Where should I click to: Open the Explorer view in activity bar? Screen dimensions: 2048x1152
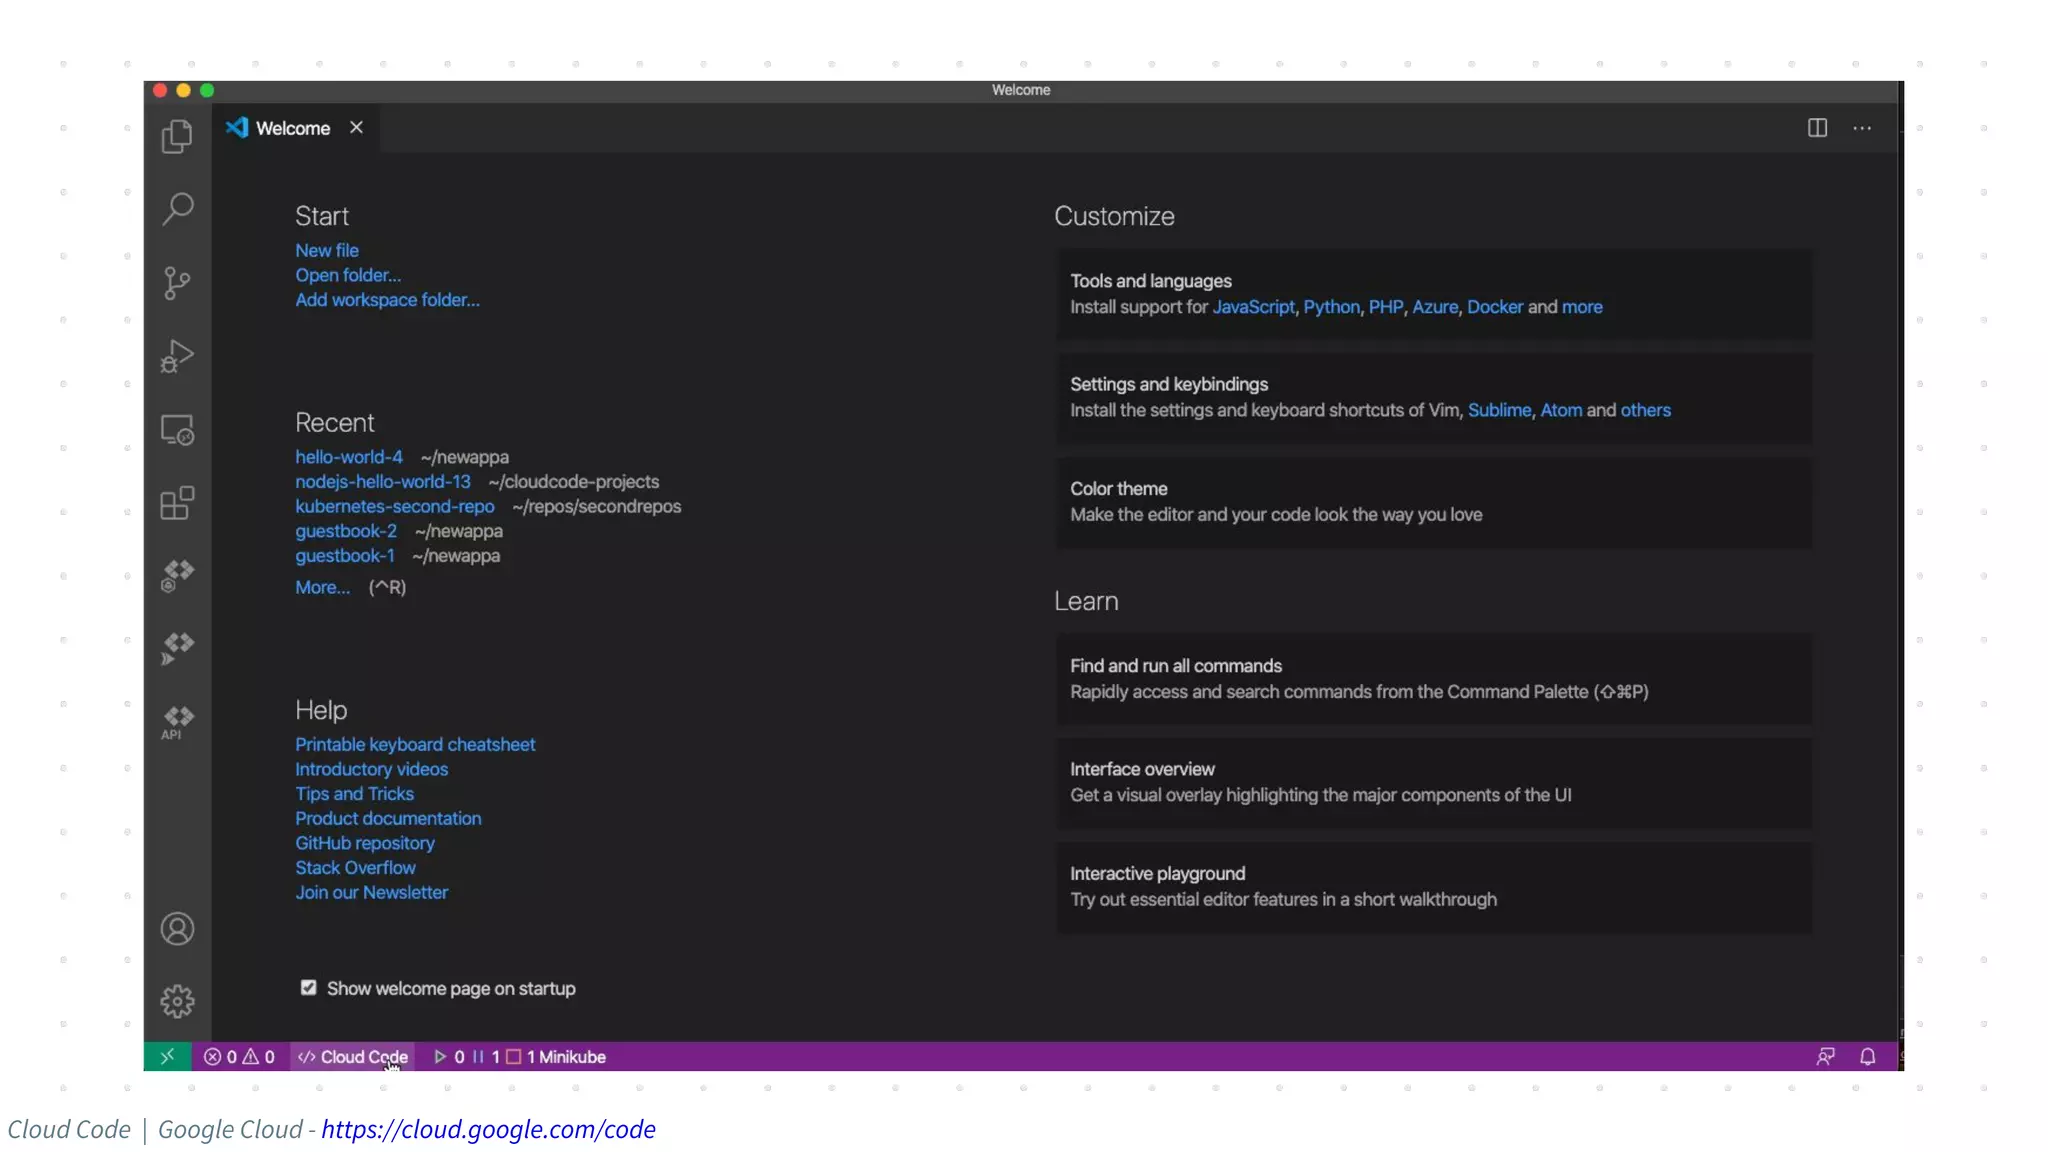tap(177, 136)
